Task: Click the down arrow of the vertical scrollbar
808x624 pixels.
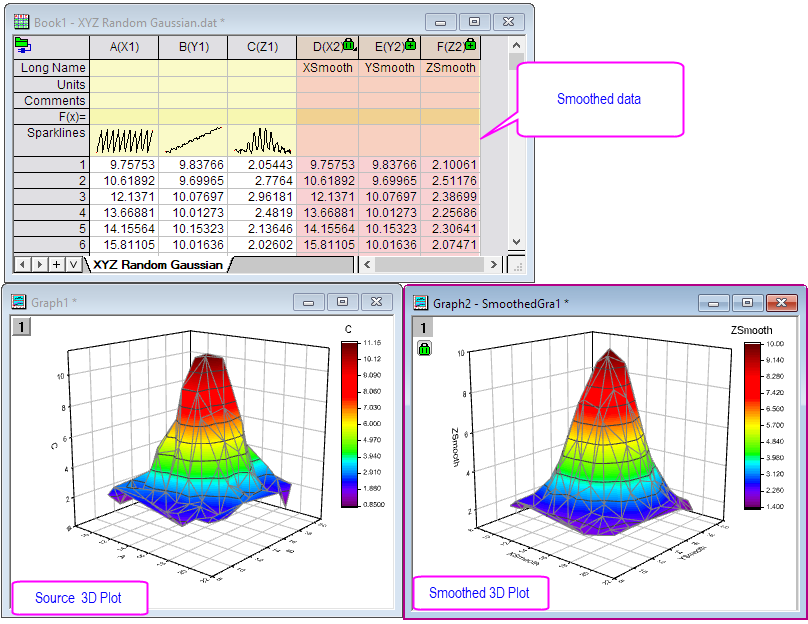Action: pyautogui.click(x=516, y=242)
